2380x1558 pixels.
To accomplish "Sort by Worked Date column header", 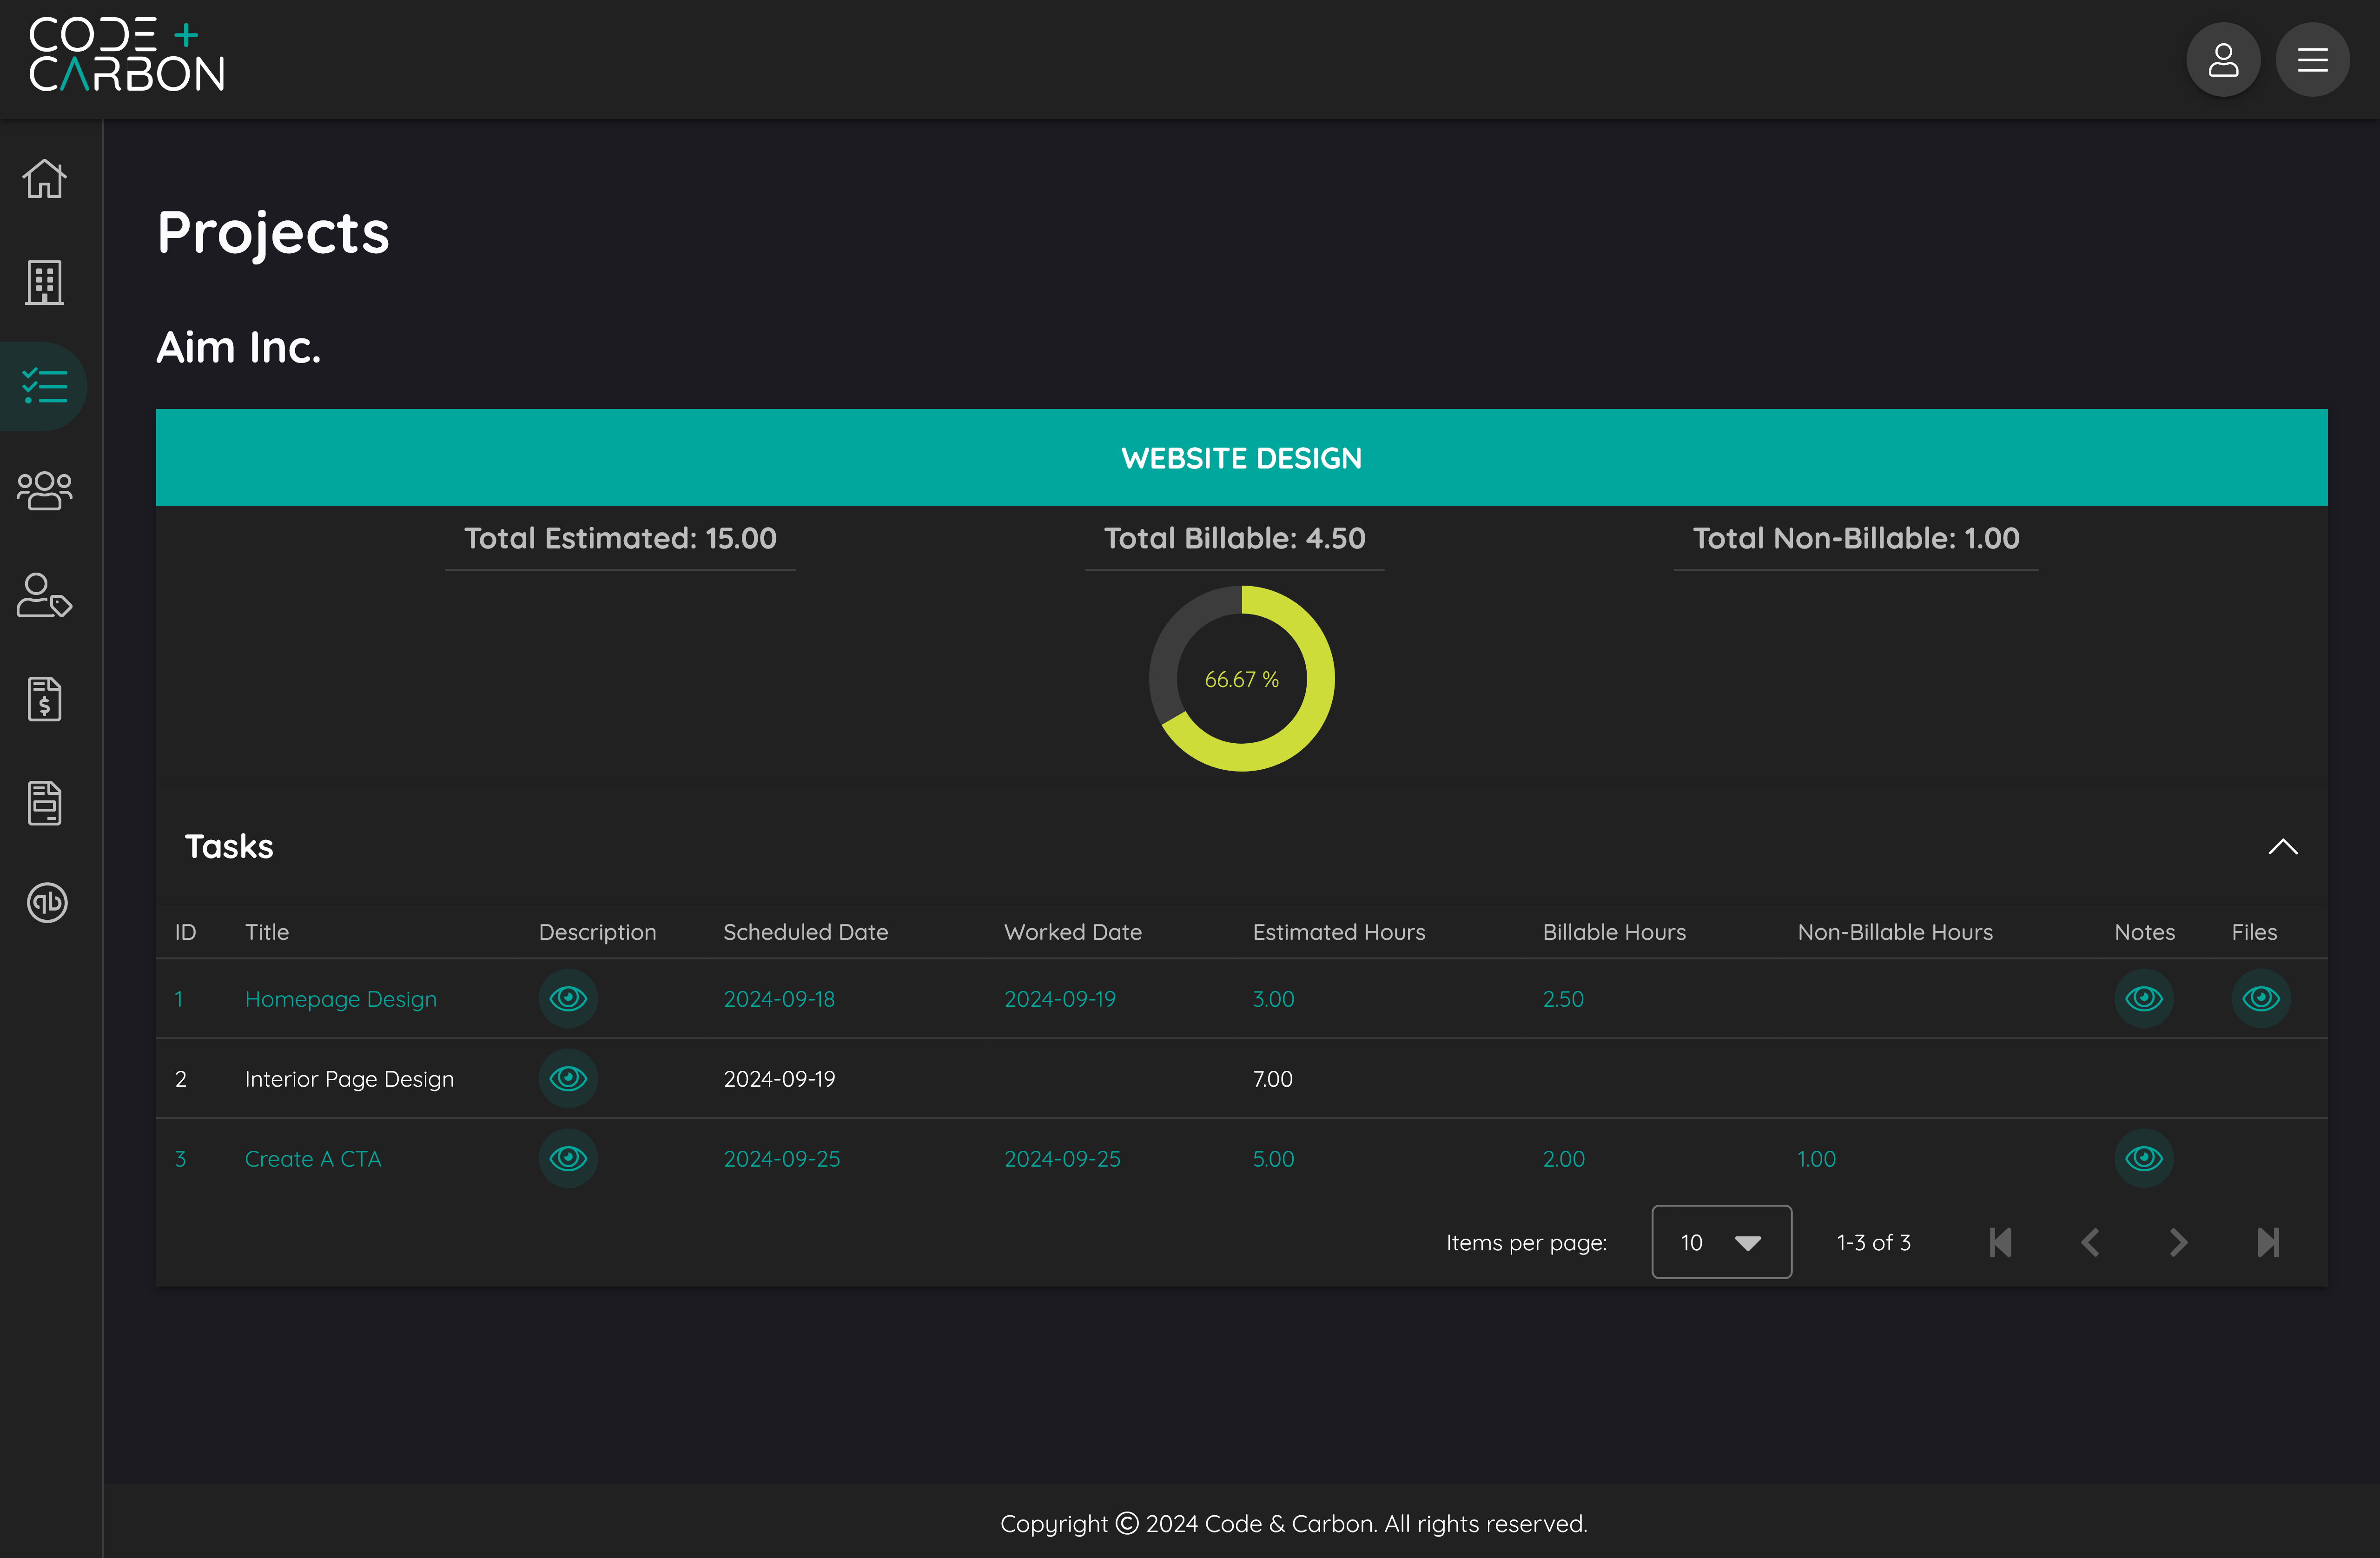I will tap(1073, 932).
